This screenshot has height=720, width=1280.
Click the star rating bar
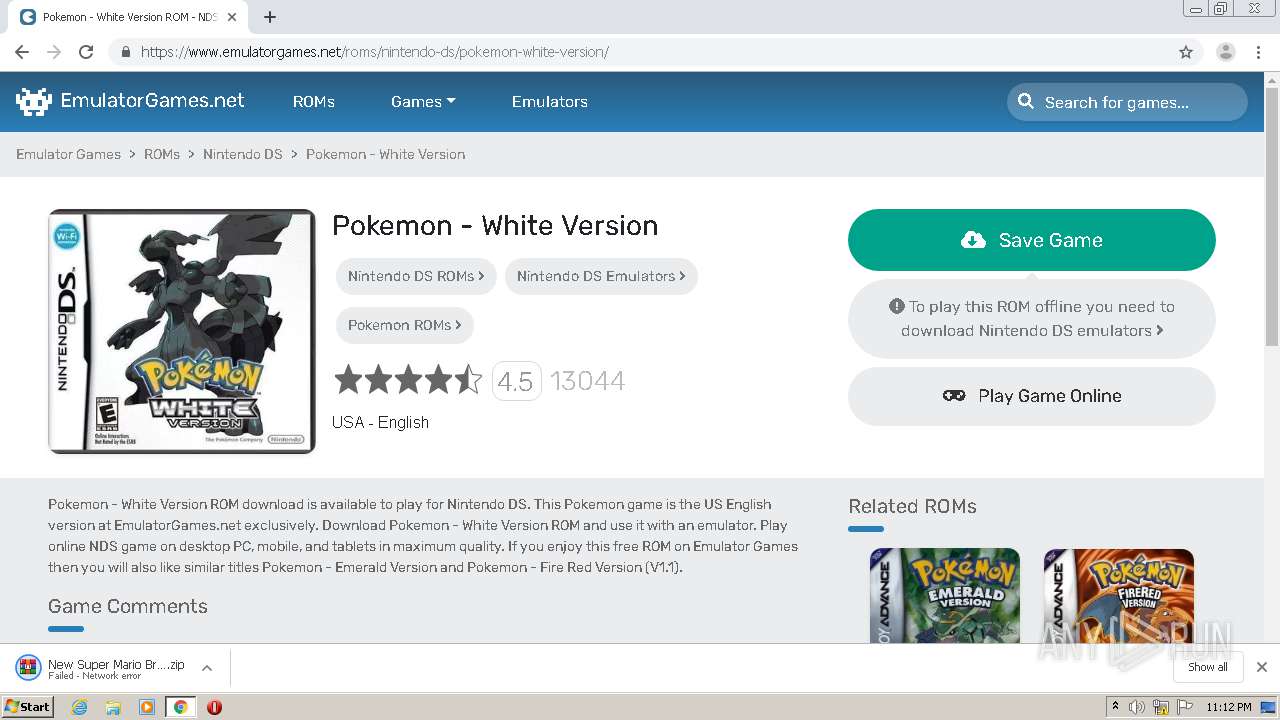[x=408, y=380]
